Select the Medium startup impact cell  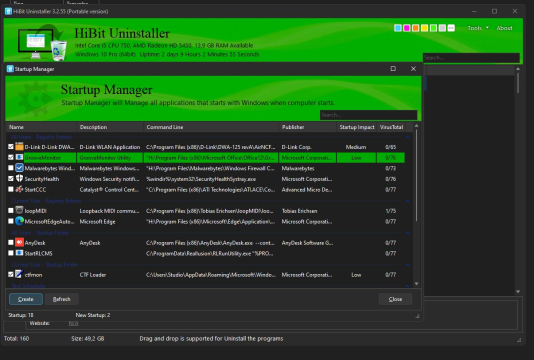356,147
